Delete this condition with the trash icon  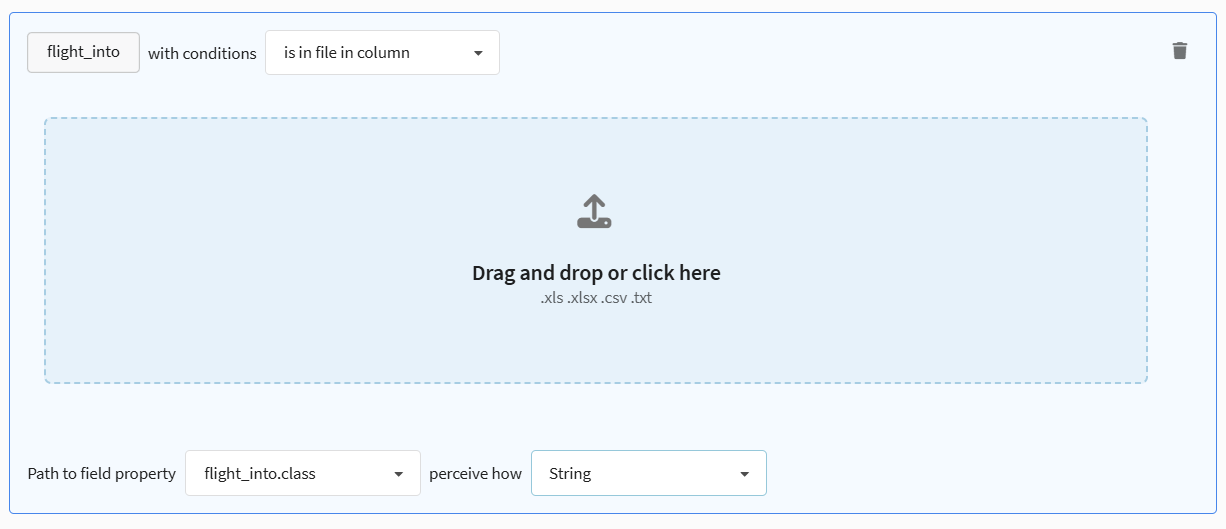1180,51
